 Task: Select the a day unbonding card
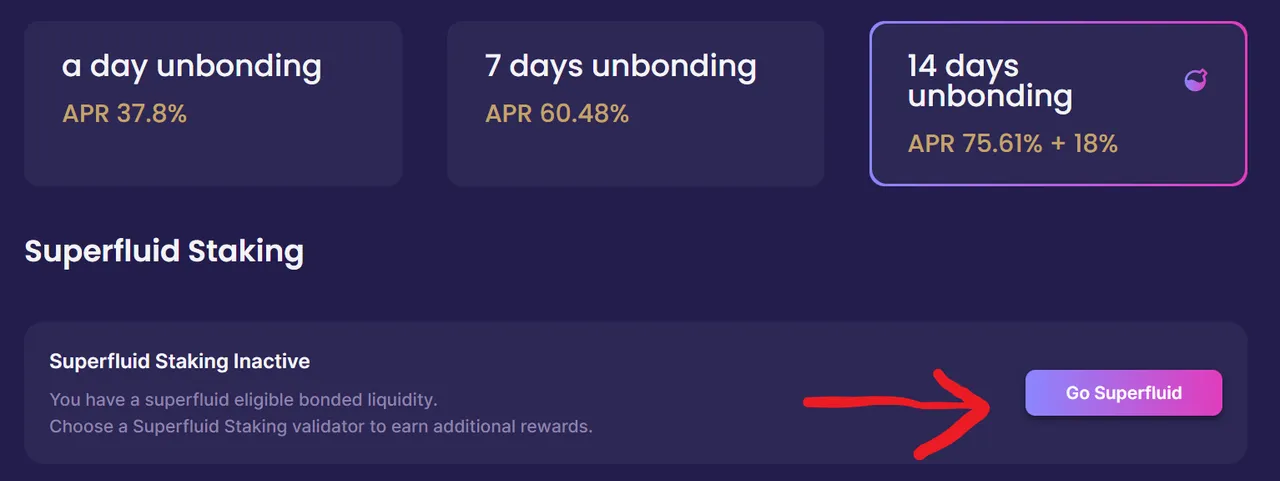click(213, 104)
